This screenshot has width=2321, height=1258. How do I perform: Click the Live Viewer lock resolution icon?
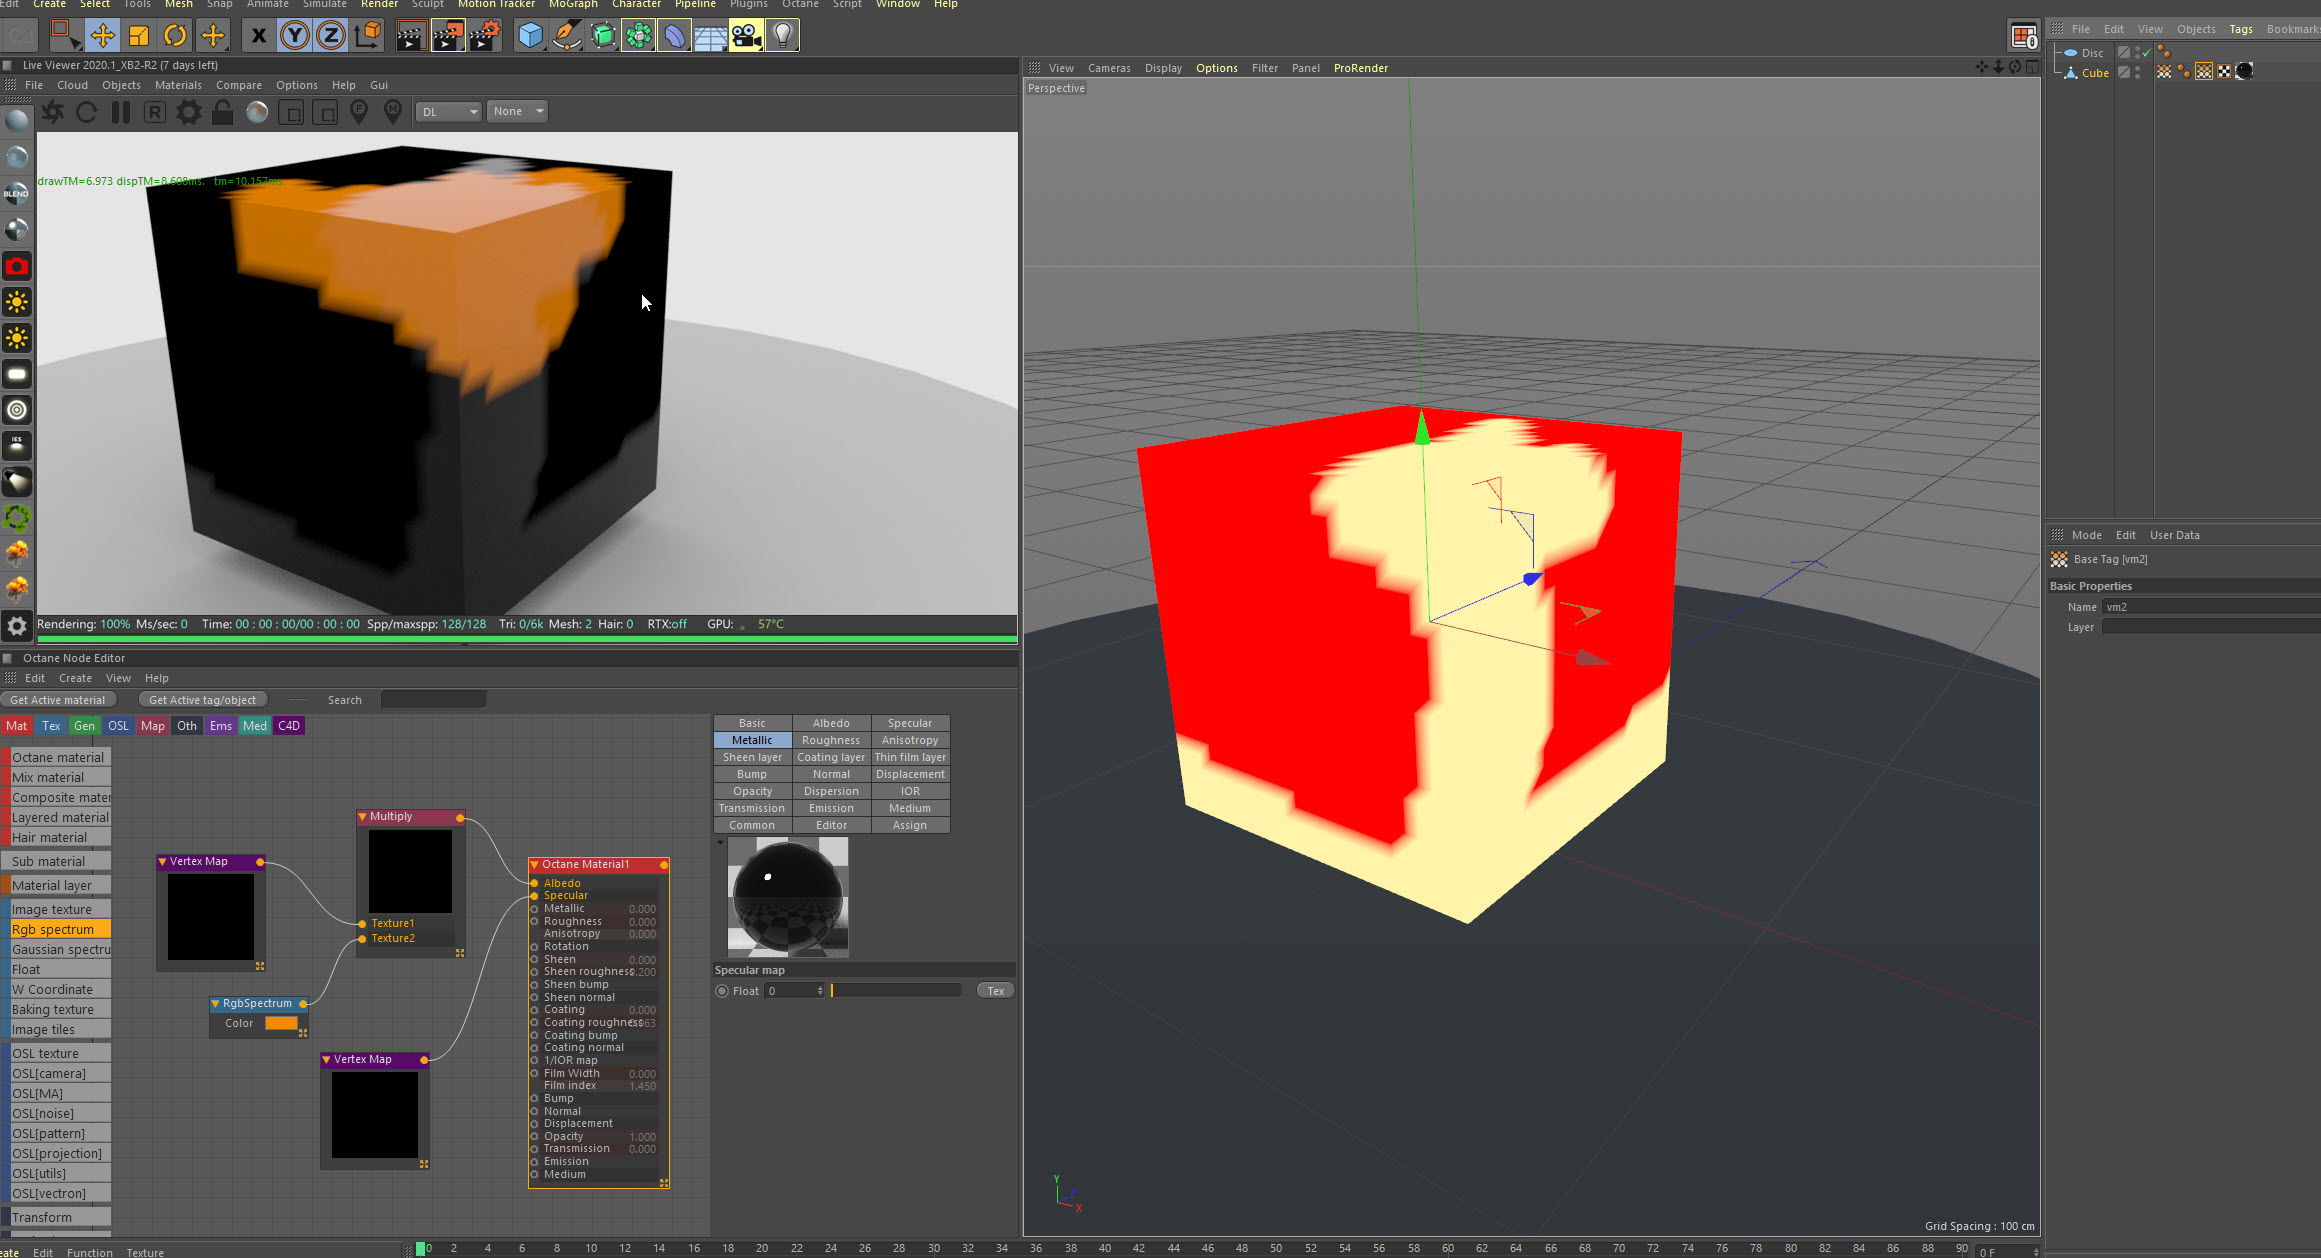click(222, 112)
